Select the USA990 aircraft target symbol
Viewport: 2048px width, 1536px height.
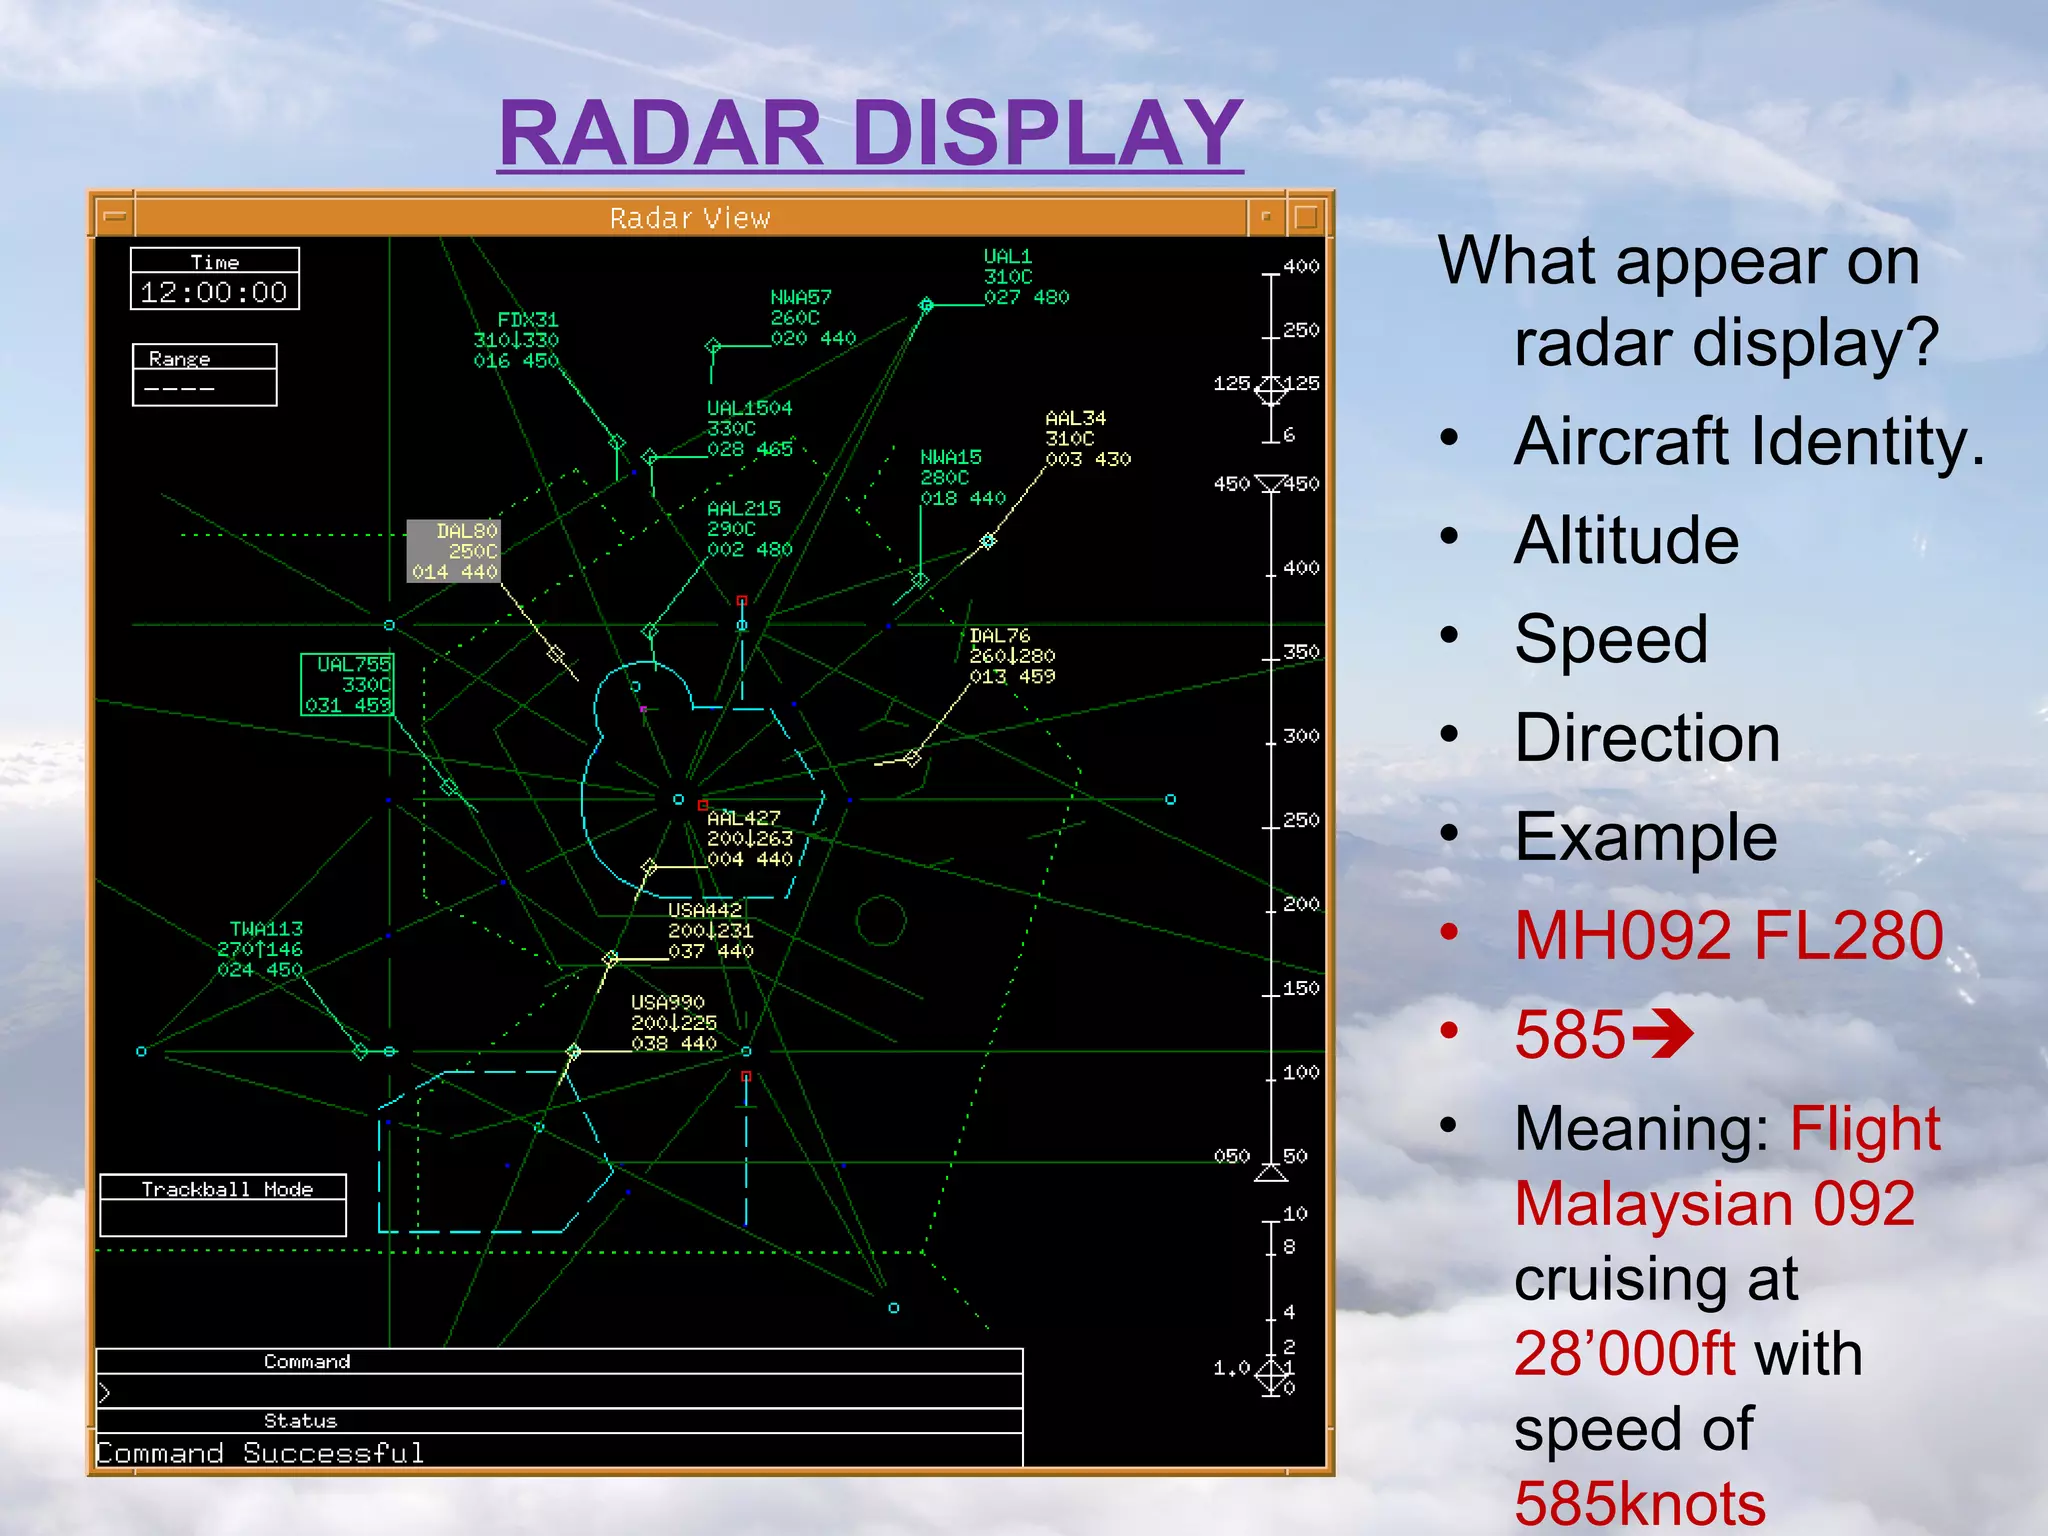[573, 1052]
